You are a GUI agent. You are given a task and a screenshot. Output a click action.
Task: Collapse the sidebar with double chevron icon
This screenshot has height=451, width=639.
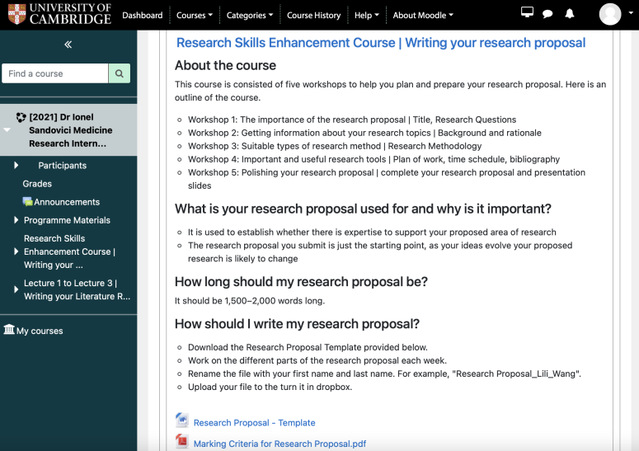click(68, 45)
